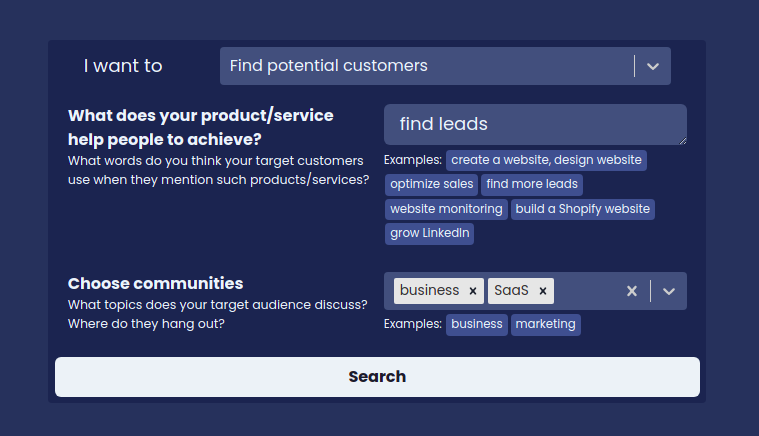This screenshot has height=436, width=759.
Task: Focus the find leads text area
Action: click(535, 124)
